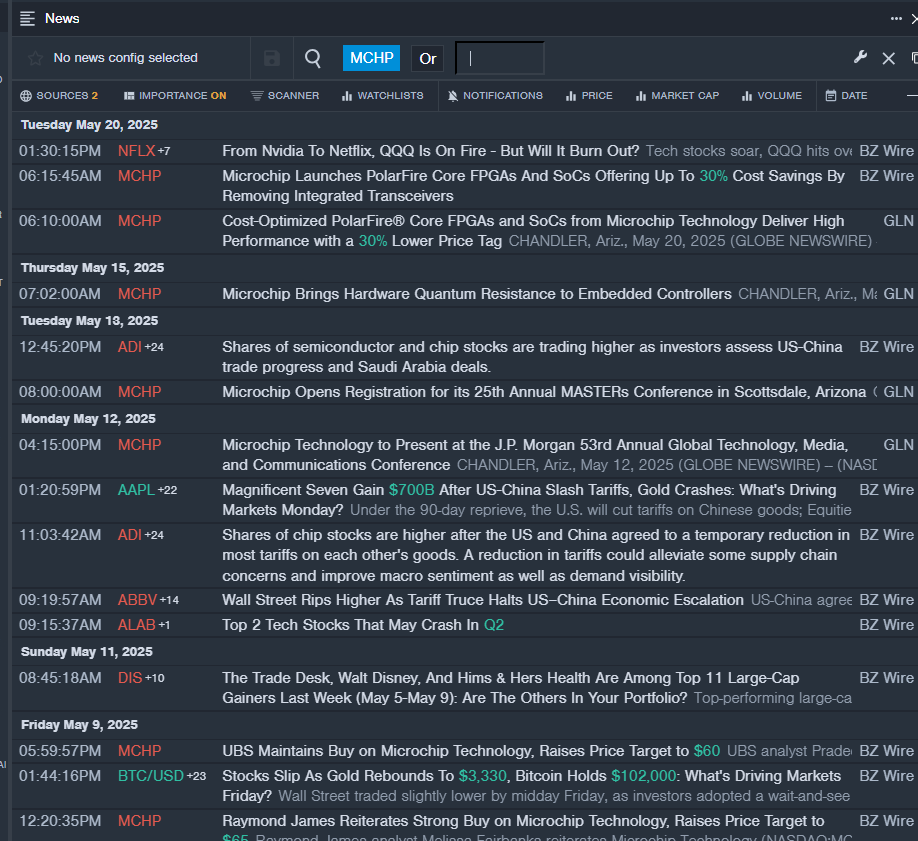The width and height of the screenshot is (918, 841).
Task: Click ADI ticker at 12:45:20PM row
Action: (x=129, y=347)
